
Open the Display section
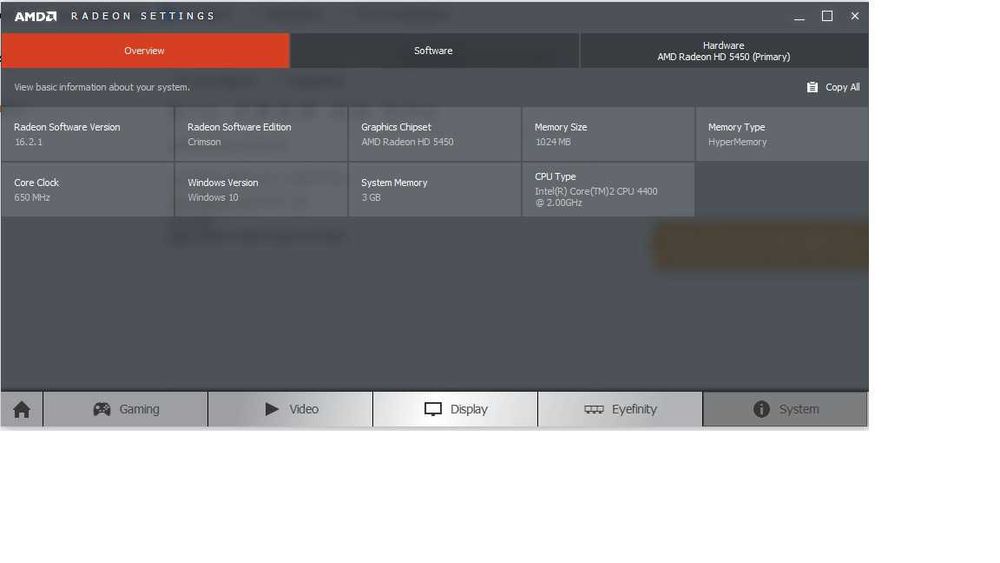pos(455,409)
